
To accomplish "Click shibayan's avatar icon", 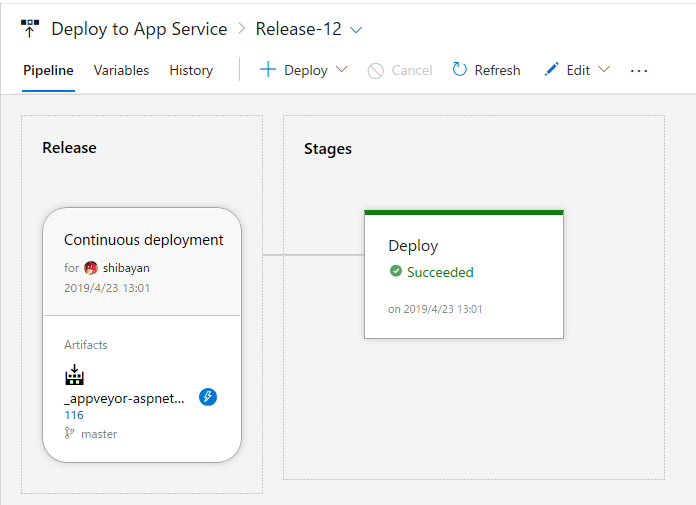I will tap(91, 268).
